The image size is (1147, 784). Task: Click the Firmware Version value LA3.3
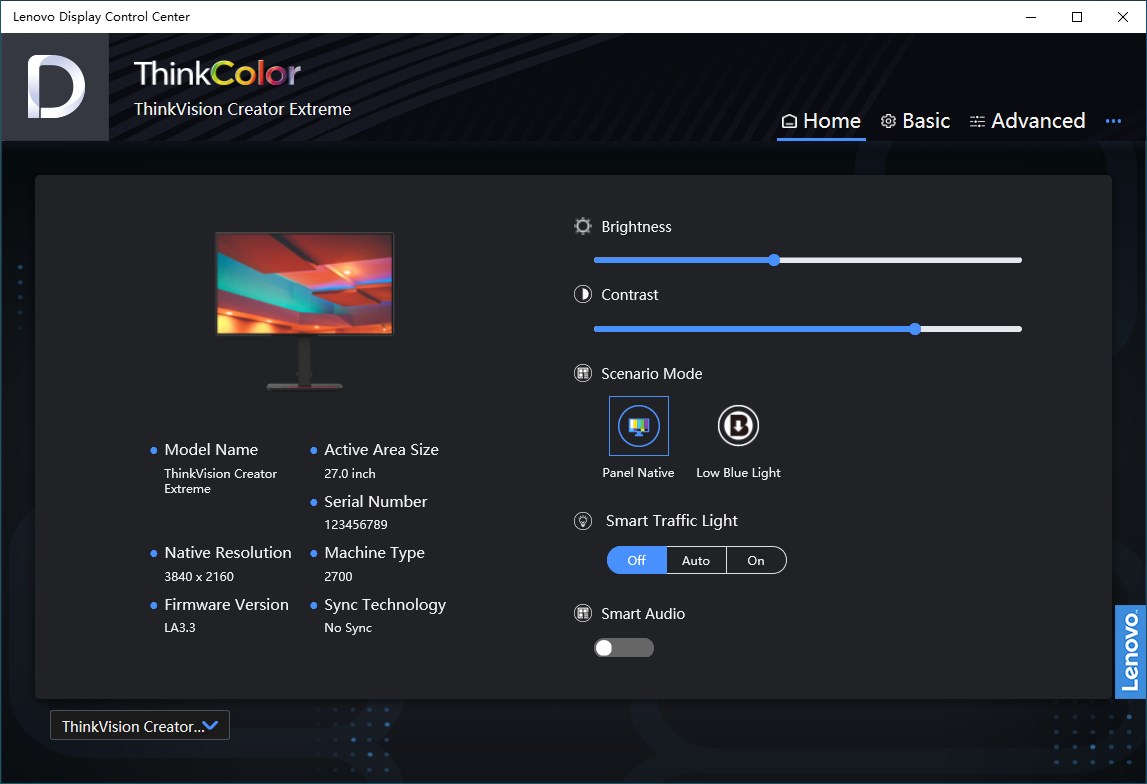pos(179,628)
